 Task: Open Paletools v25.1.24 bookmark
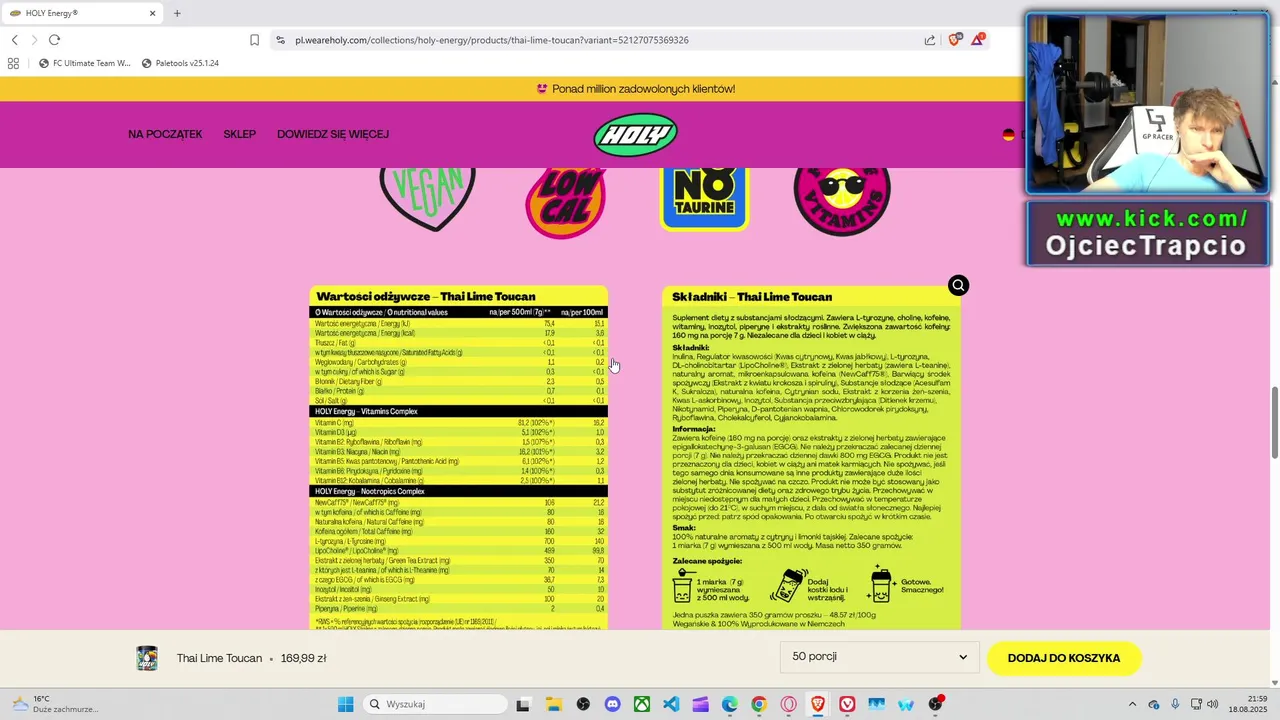pyautogui.click(x=180, y=63)
